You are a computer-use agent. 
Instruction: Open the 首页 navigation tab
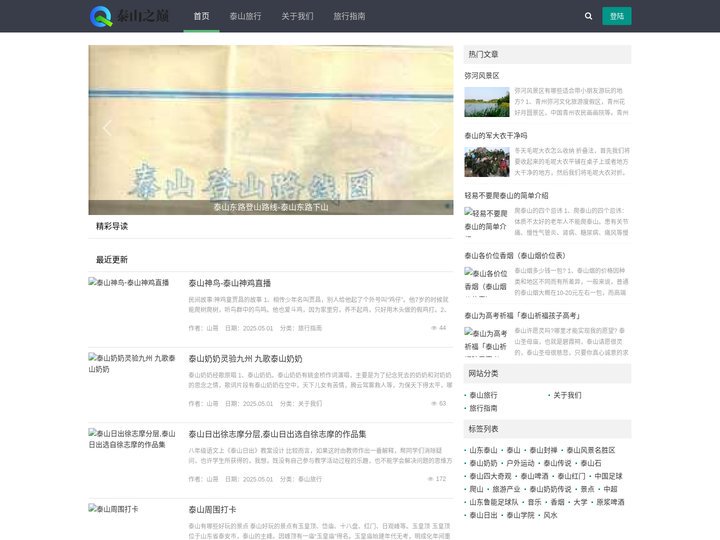tap(201, 16)
